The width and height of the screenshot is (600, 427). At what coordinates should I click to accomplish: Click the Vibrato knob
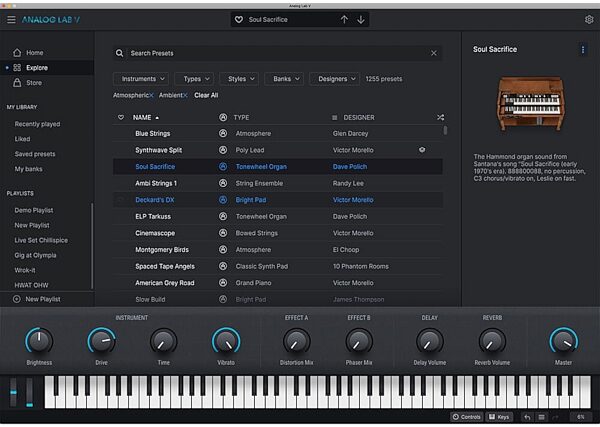click(226, 341)
